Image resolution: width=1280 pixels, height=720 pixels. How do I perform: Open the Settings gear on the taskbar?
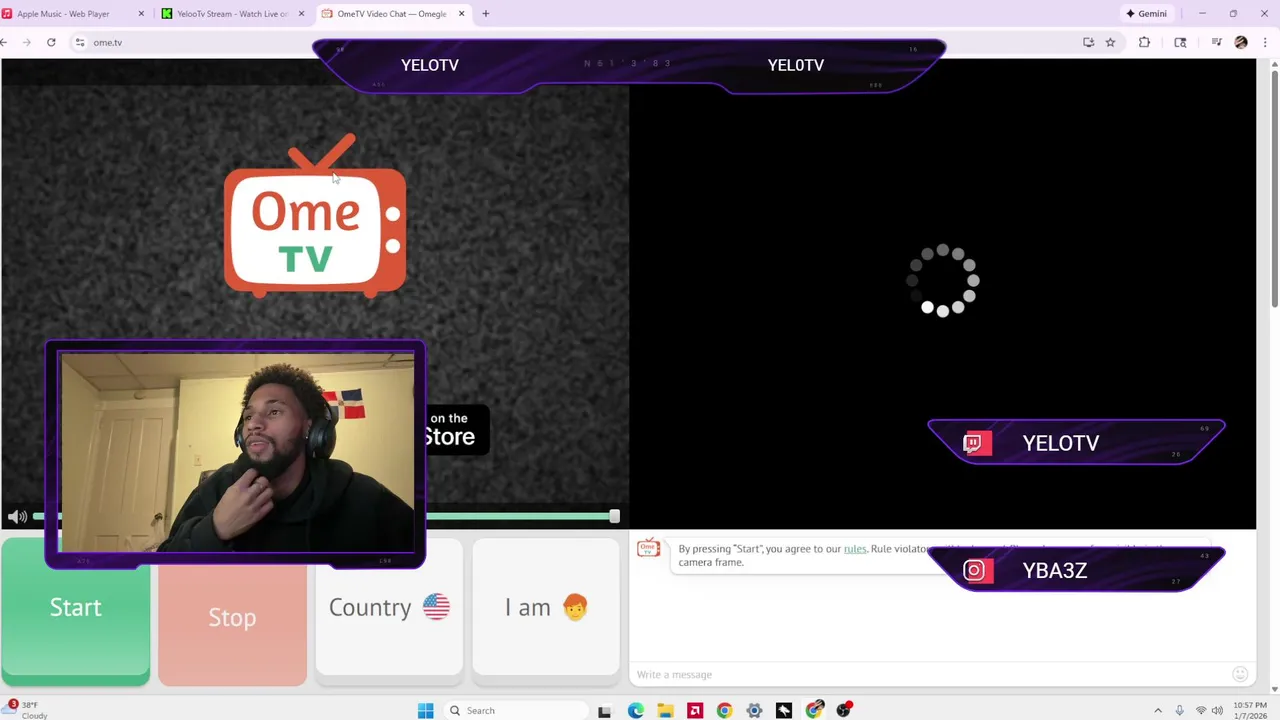pyautogui.click(x=754, y=710)
